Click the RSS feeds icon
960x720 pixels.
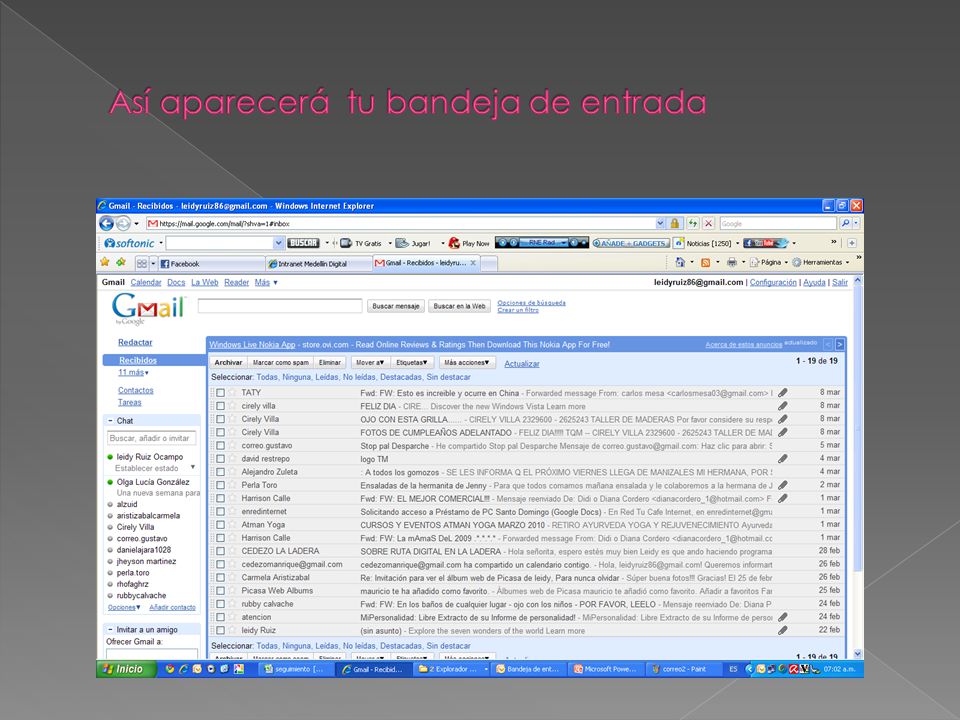[x=705, y=263]
